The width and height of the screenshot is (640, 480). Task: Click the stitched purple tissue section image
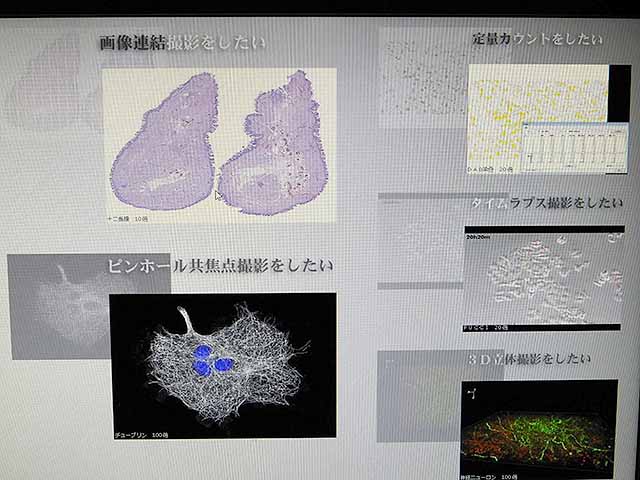point(219,145)
